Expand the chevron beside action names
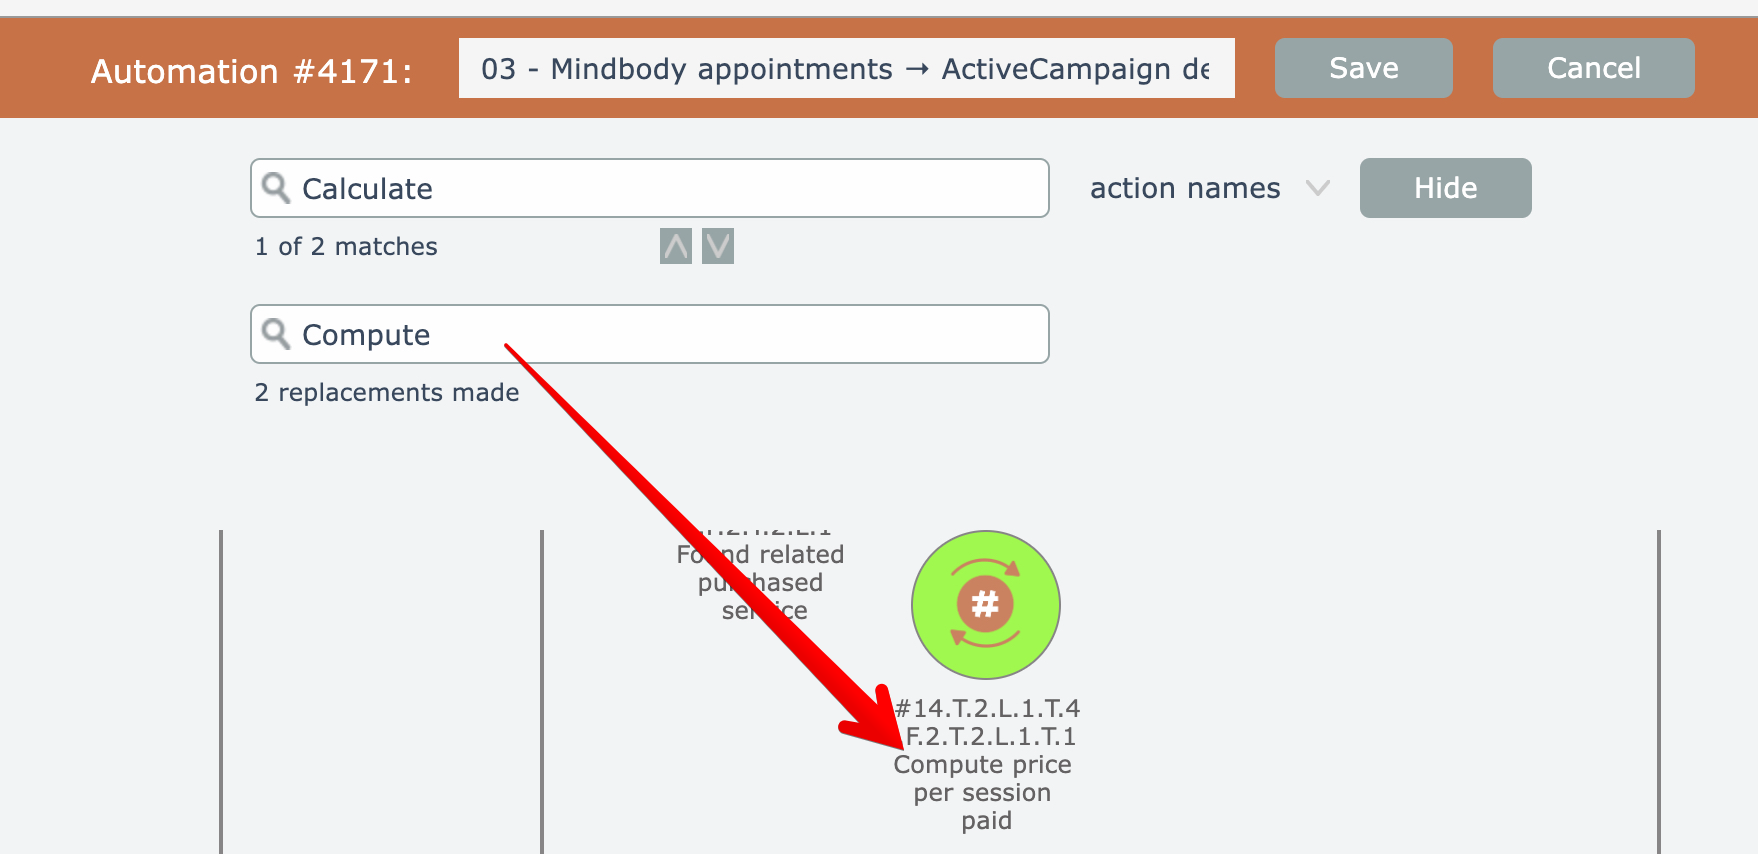 pyautogui.click(x=1318, y=188)
